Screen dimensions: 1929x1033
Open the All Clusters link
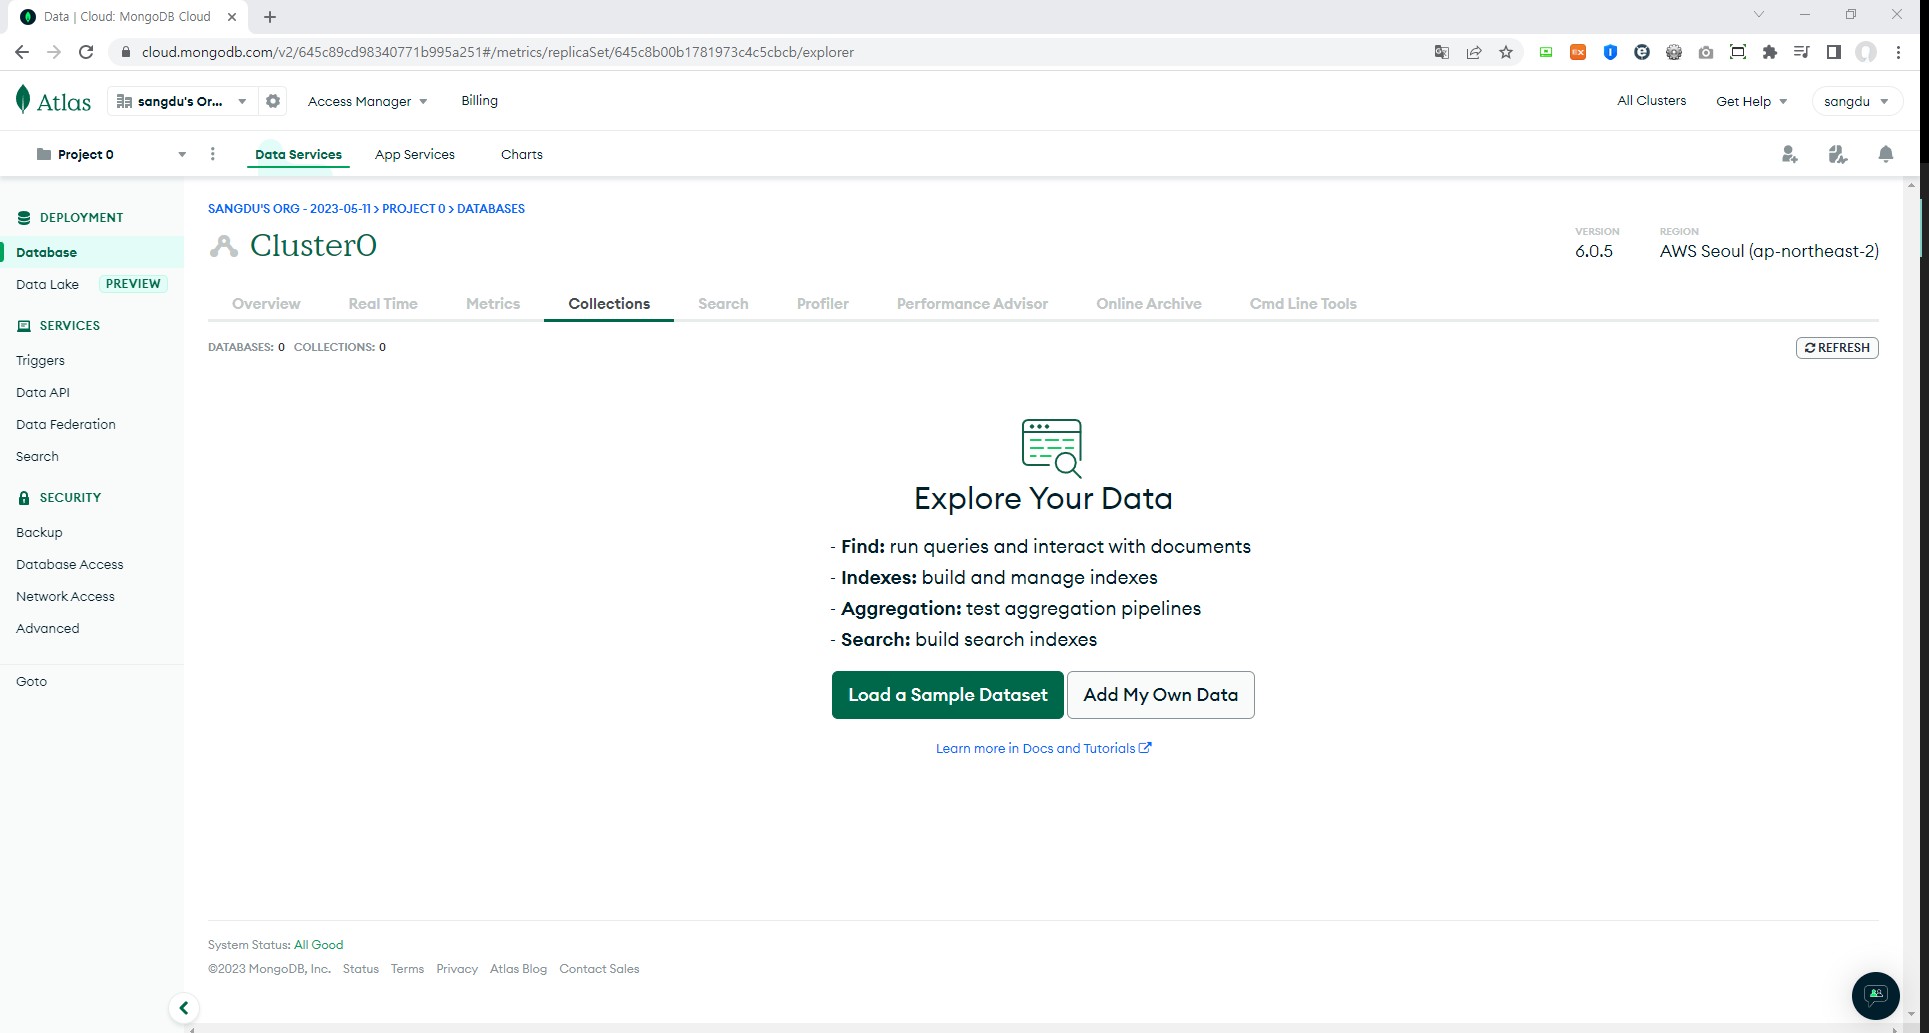tap(1651, 100)
